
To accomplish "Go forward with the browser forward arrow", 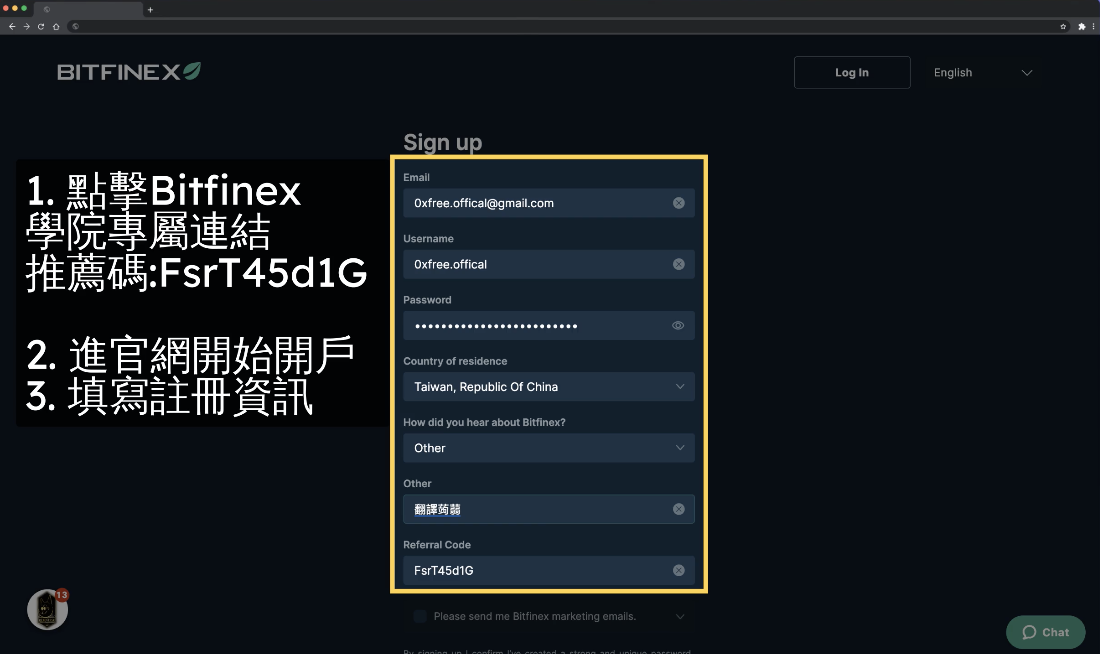I will click(x=27, y=27).
